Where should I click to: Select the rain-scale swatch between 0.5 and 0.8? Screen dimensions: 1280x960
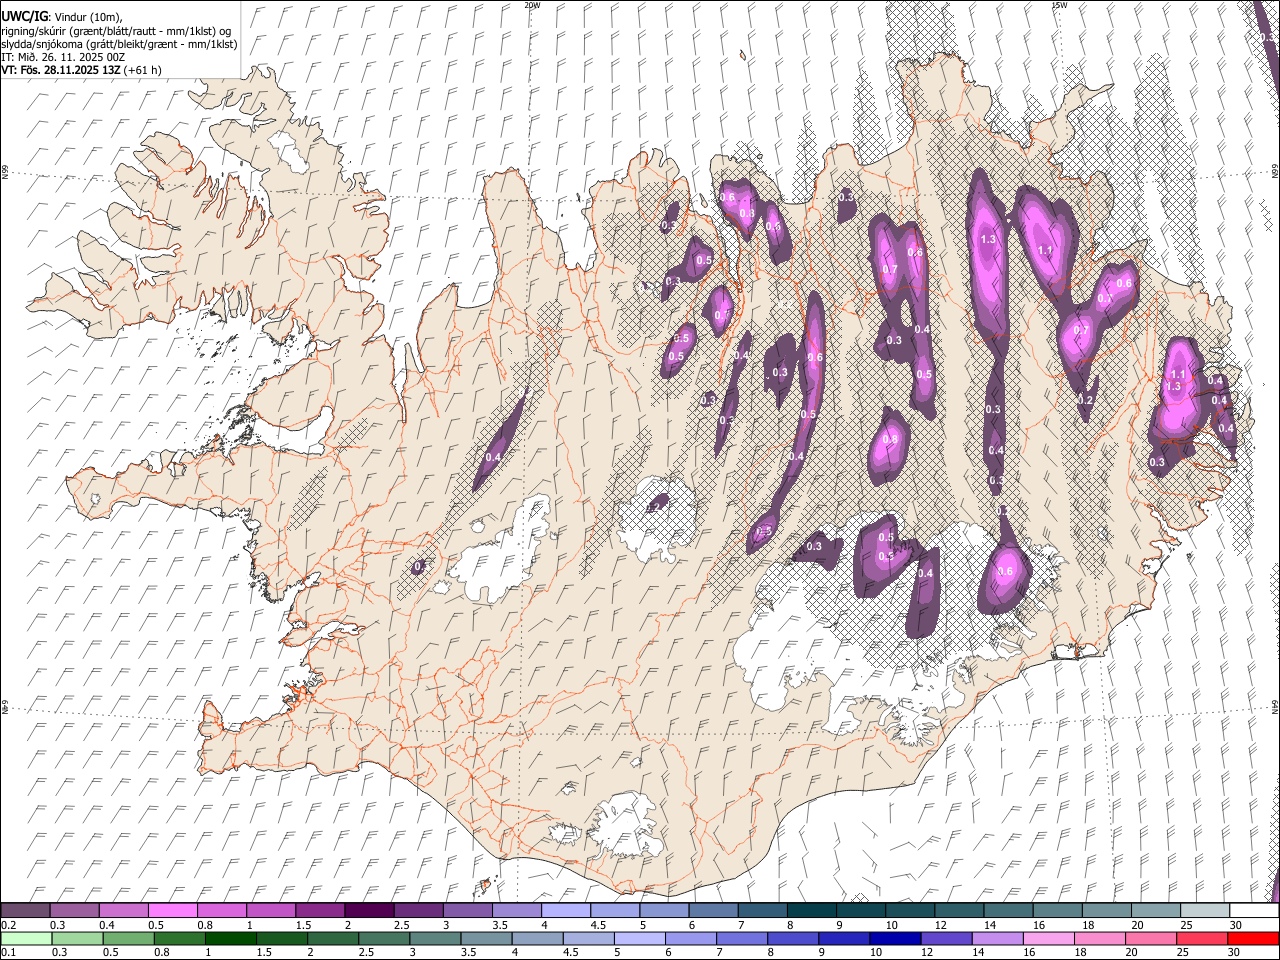click(128, 938)
